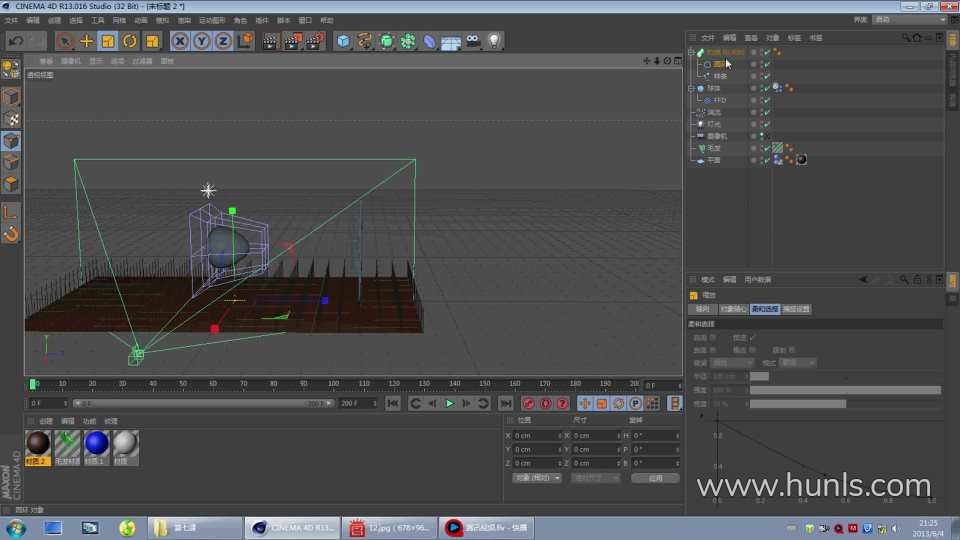Toggle the Y axis lock button
Screen dimensions: 960x540
[201, 41]
